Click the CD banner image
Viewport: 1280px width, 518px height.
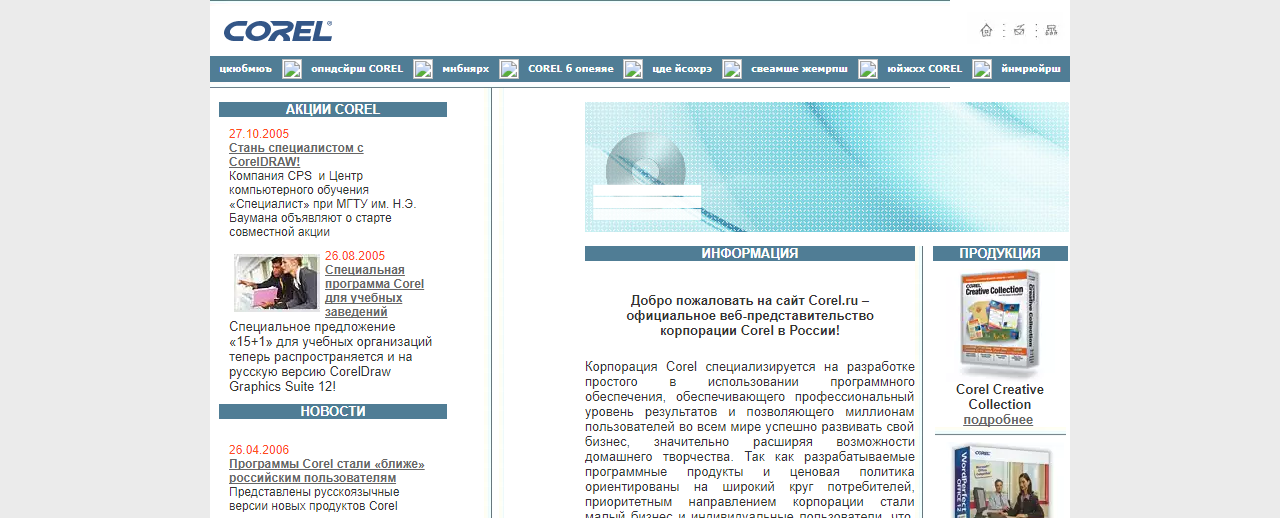pos(826,167)
